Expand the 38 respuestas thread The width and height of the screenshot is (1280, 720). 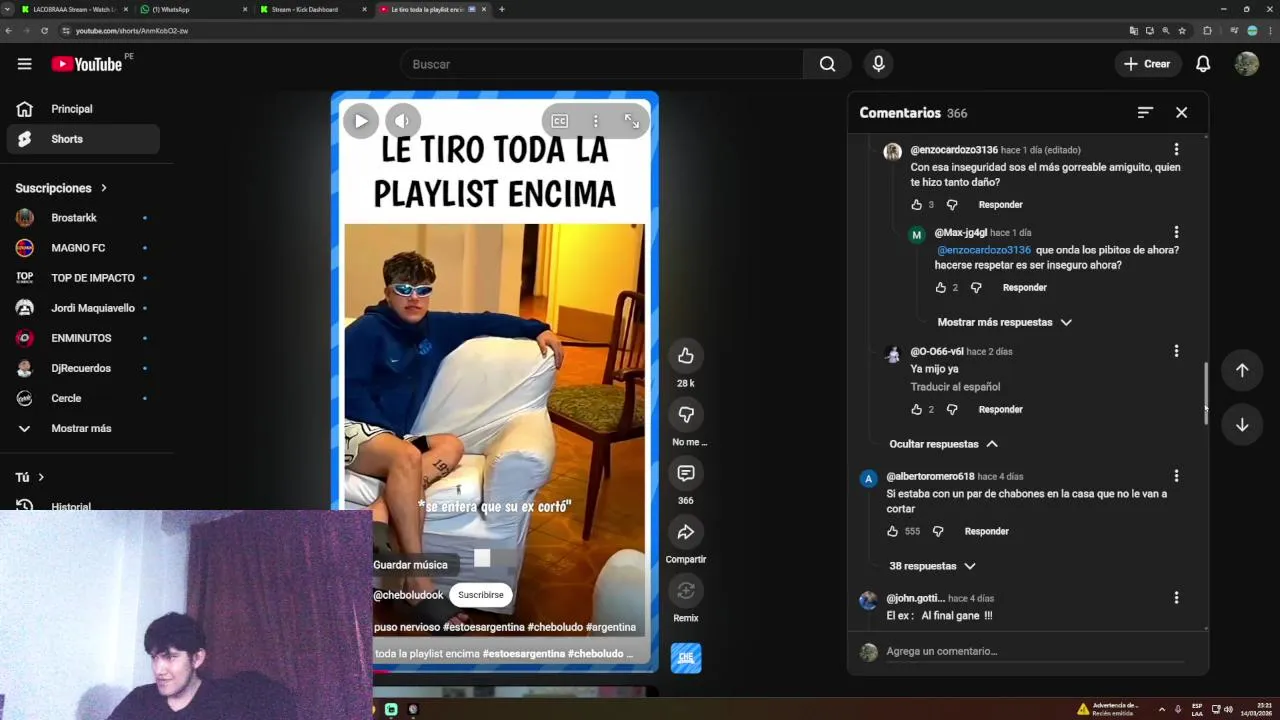pyautogui.click(x=932, y=566)
